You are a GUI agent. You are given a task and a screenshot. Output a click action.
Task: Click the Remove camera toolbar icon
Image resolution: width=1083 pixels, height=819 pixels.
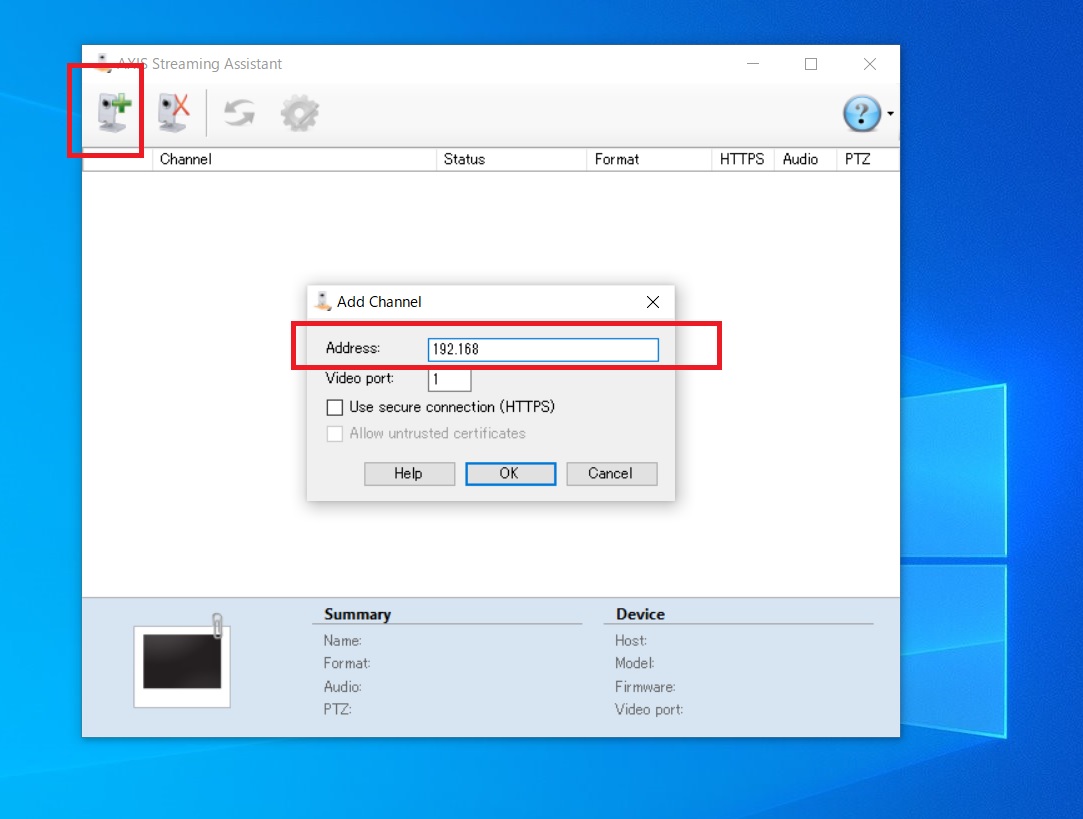point(173,112)
